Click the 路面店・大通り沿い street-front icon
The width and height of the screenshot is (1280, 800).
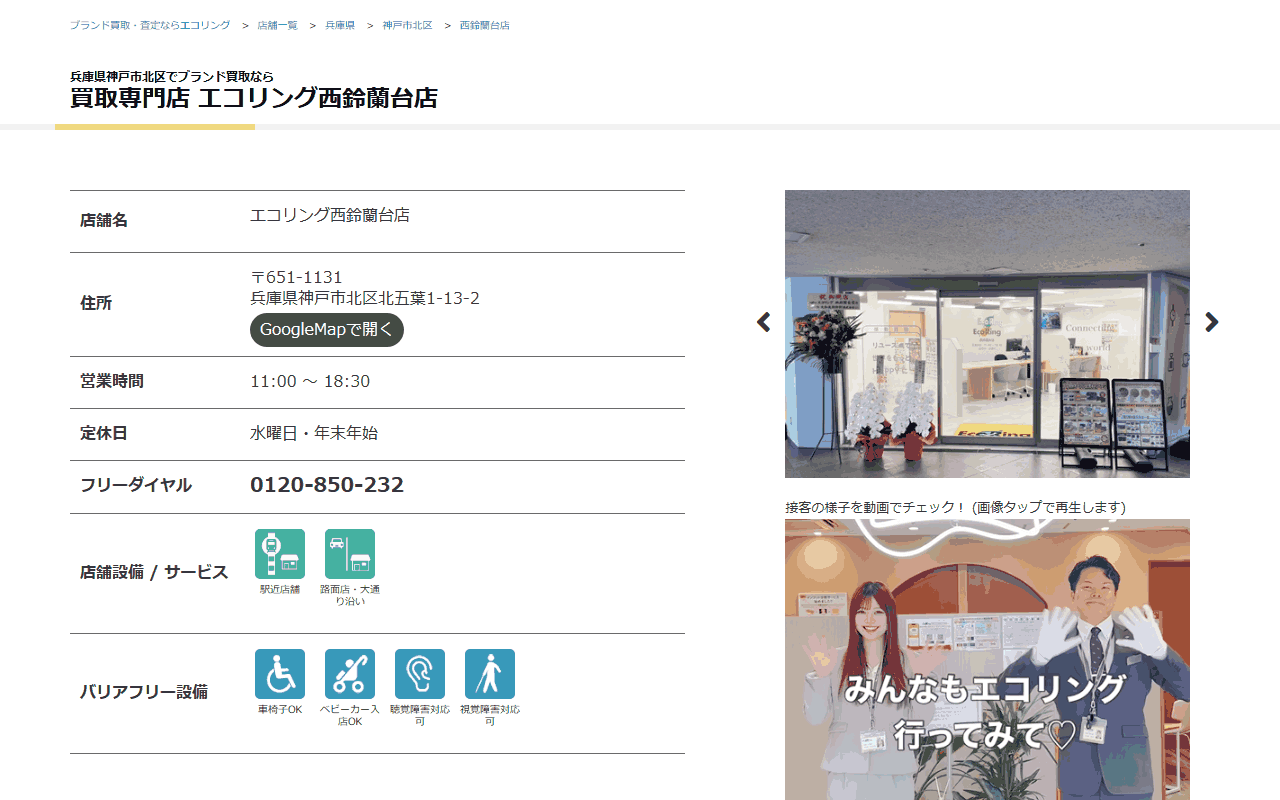(x=350, y=554)
